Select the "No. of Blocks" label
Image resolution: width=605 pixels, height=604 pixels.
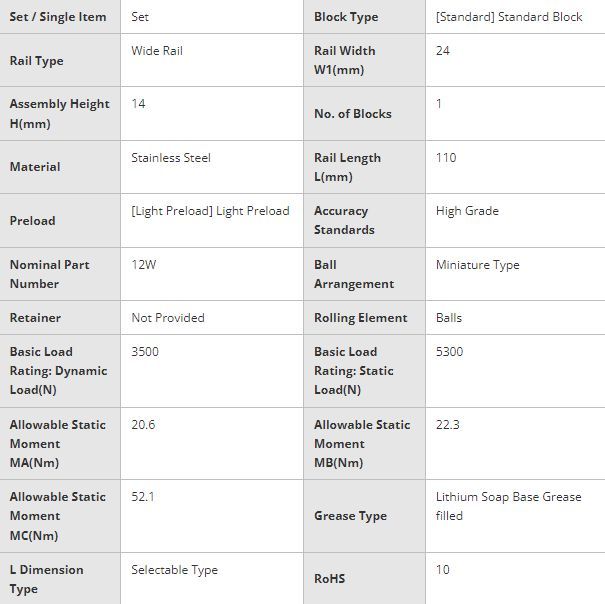point(353,114)
